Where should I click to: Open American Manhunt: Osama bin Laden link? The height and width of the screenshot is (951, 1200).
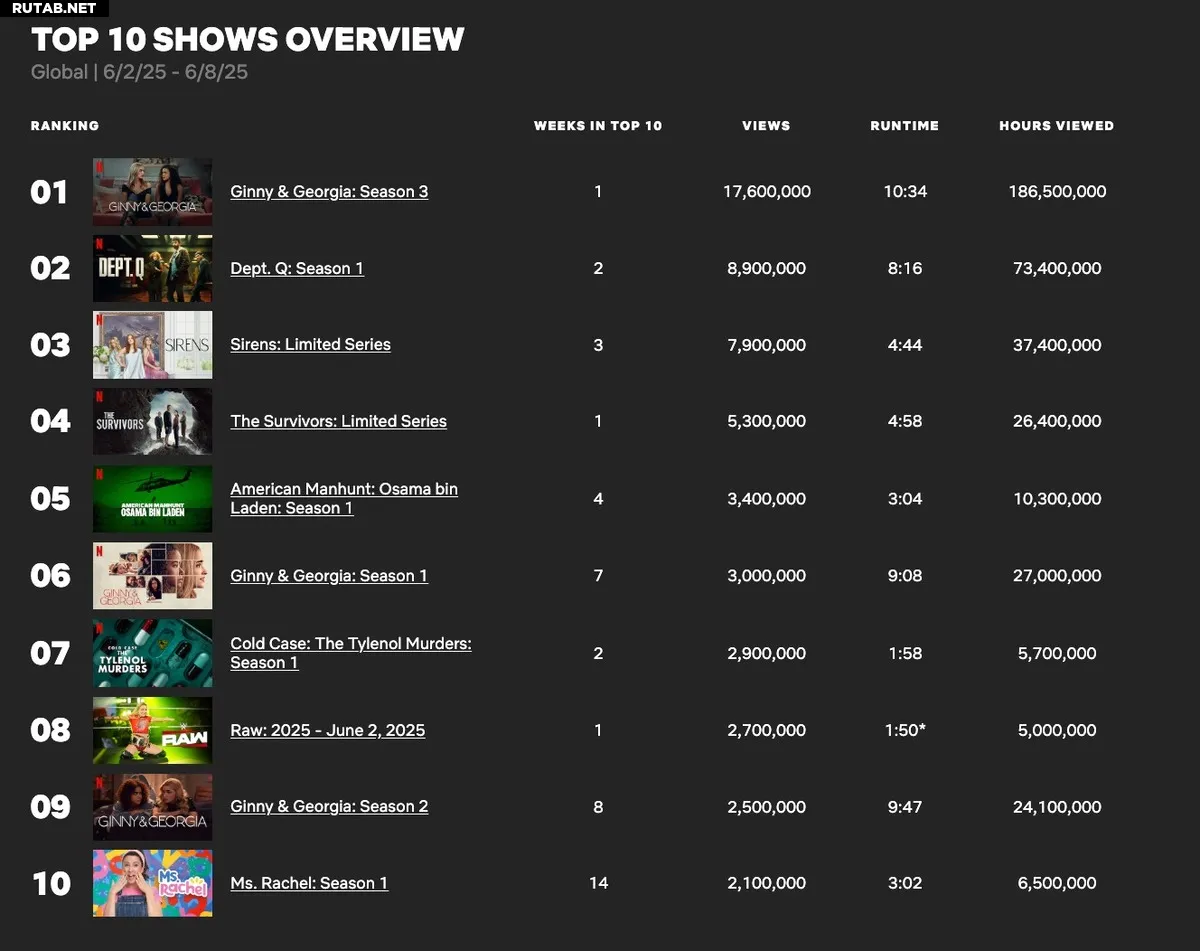(x=344, y=498)
